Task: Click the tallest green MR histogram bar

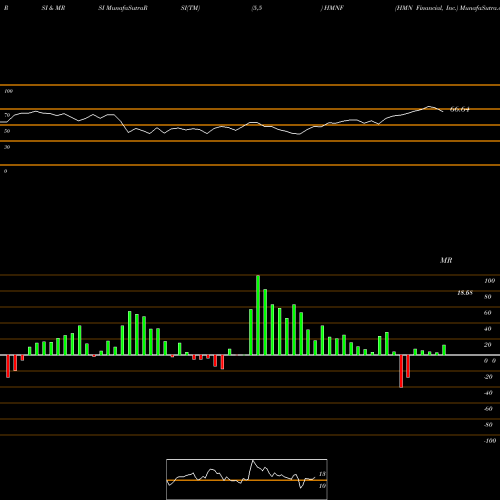Action: [258, 315]
